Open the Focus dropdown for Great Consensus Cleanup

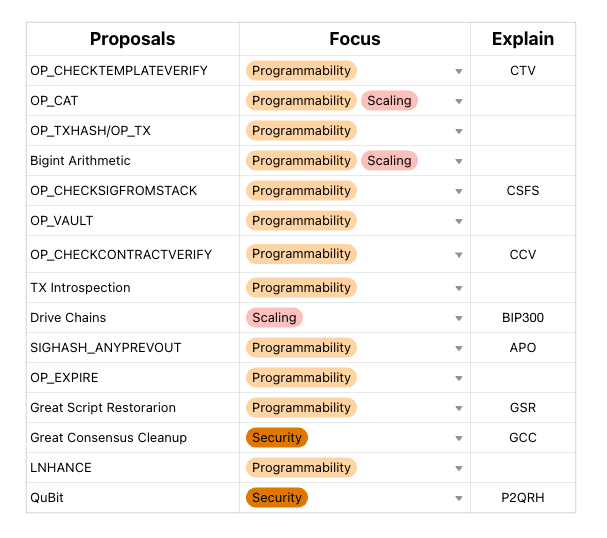coord(459,438)
